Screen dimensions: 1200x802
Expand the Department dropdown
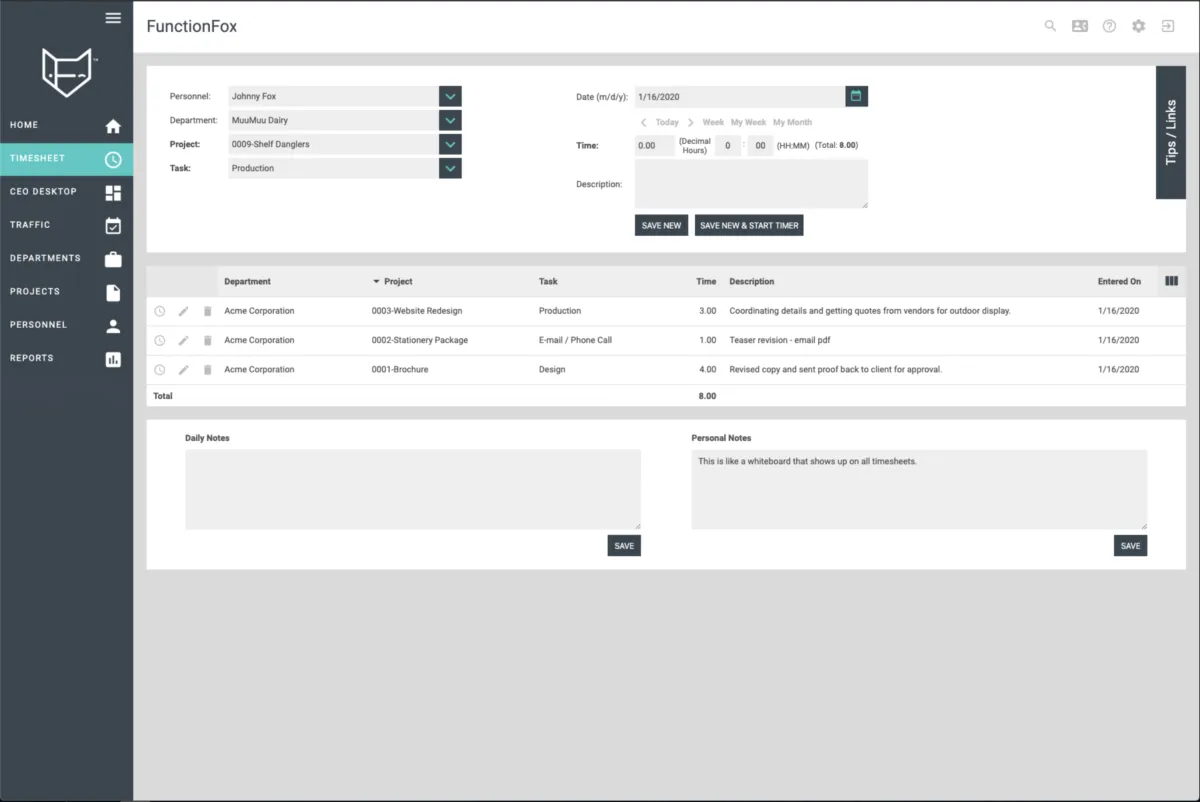pyautogui.click(x=450, y=120)
